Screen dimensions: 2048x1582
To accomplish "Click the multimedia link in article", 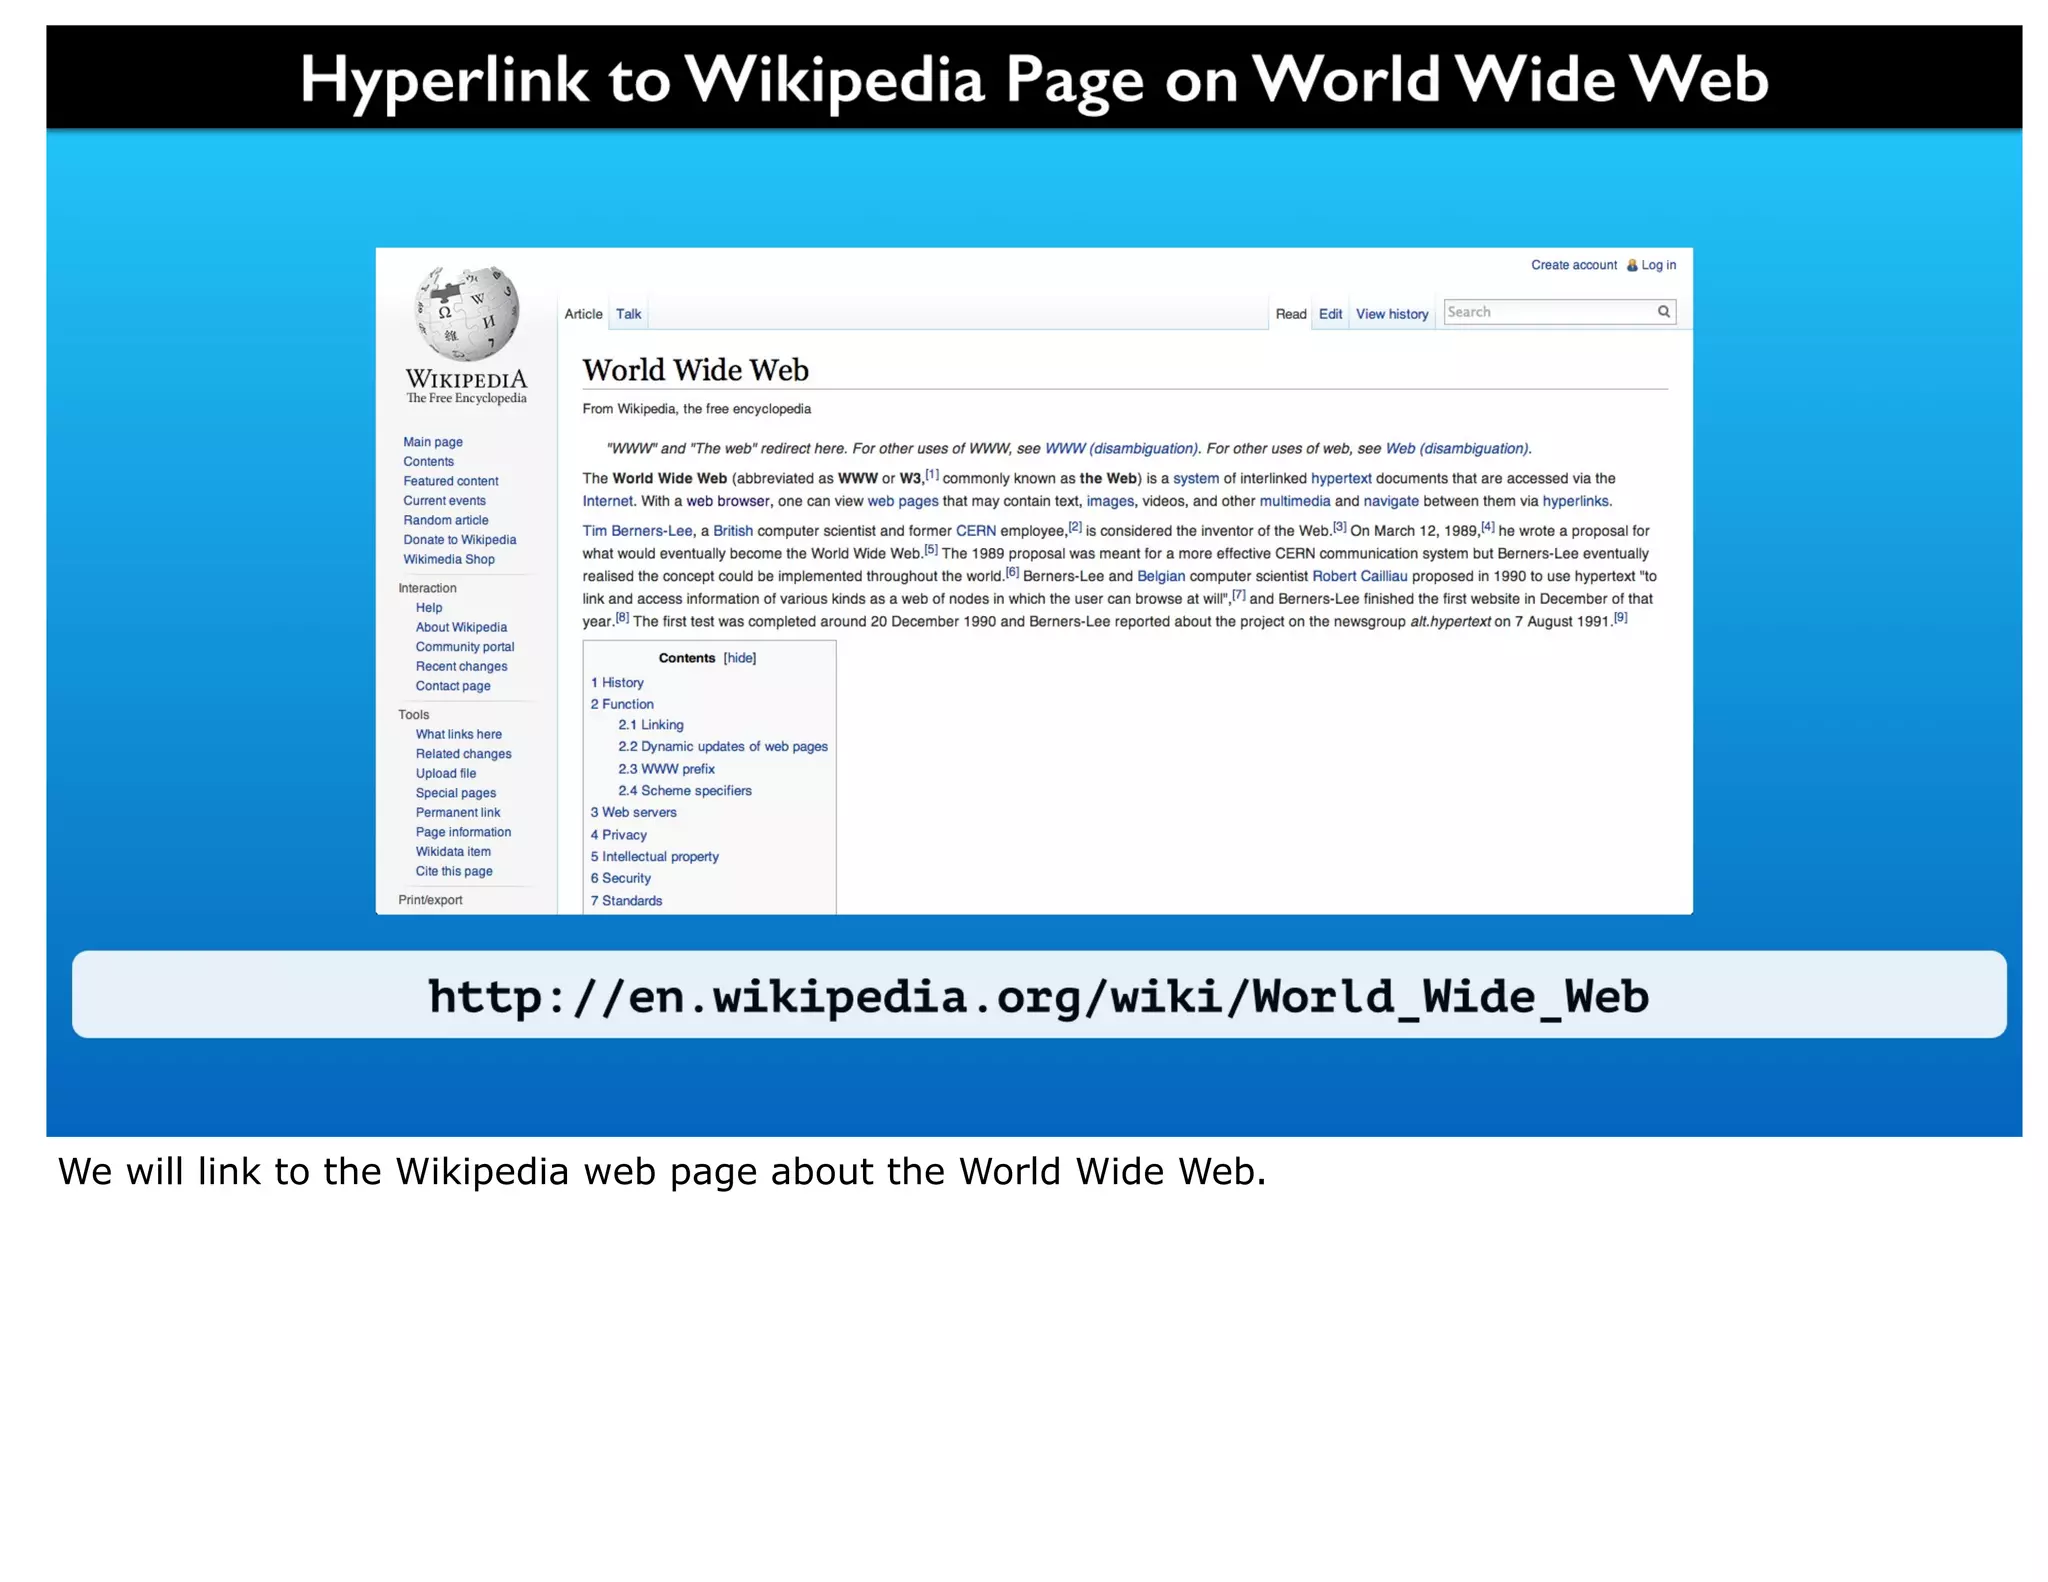I will pyautogui.click(x=1295, y=502).
